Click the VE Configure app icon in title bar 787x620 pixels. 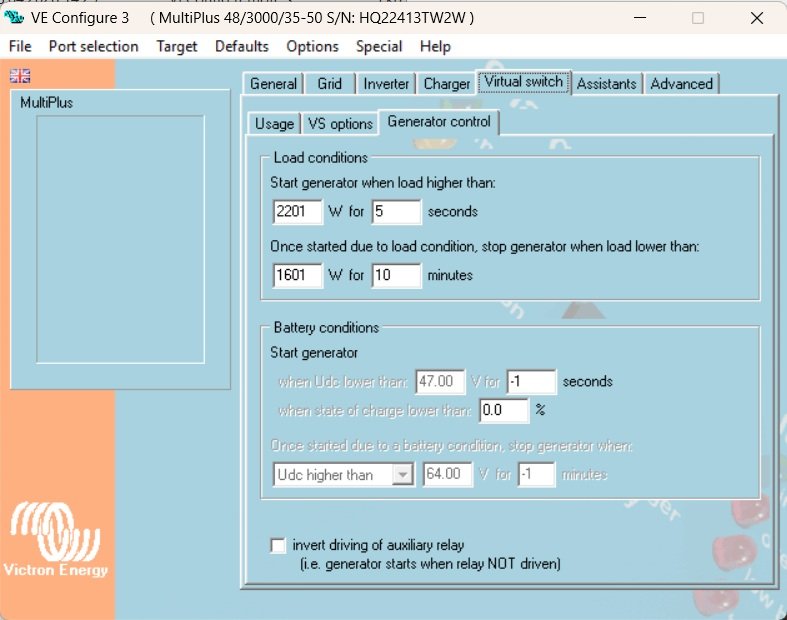click(x=14, y=18)
